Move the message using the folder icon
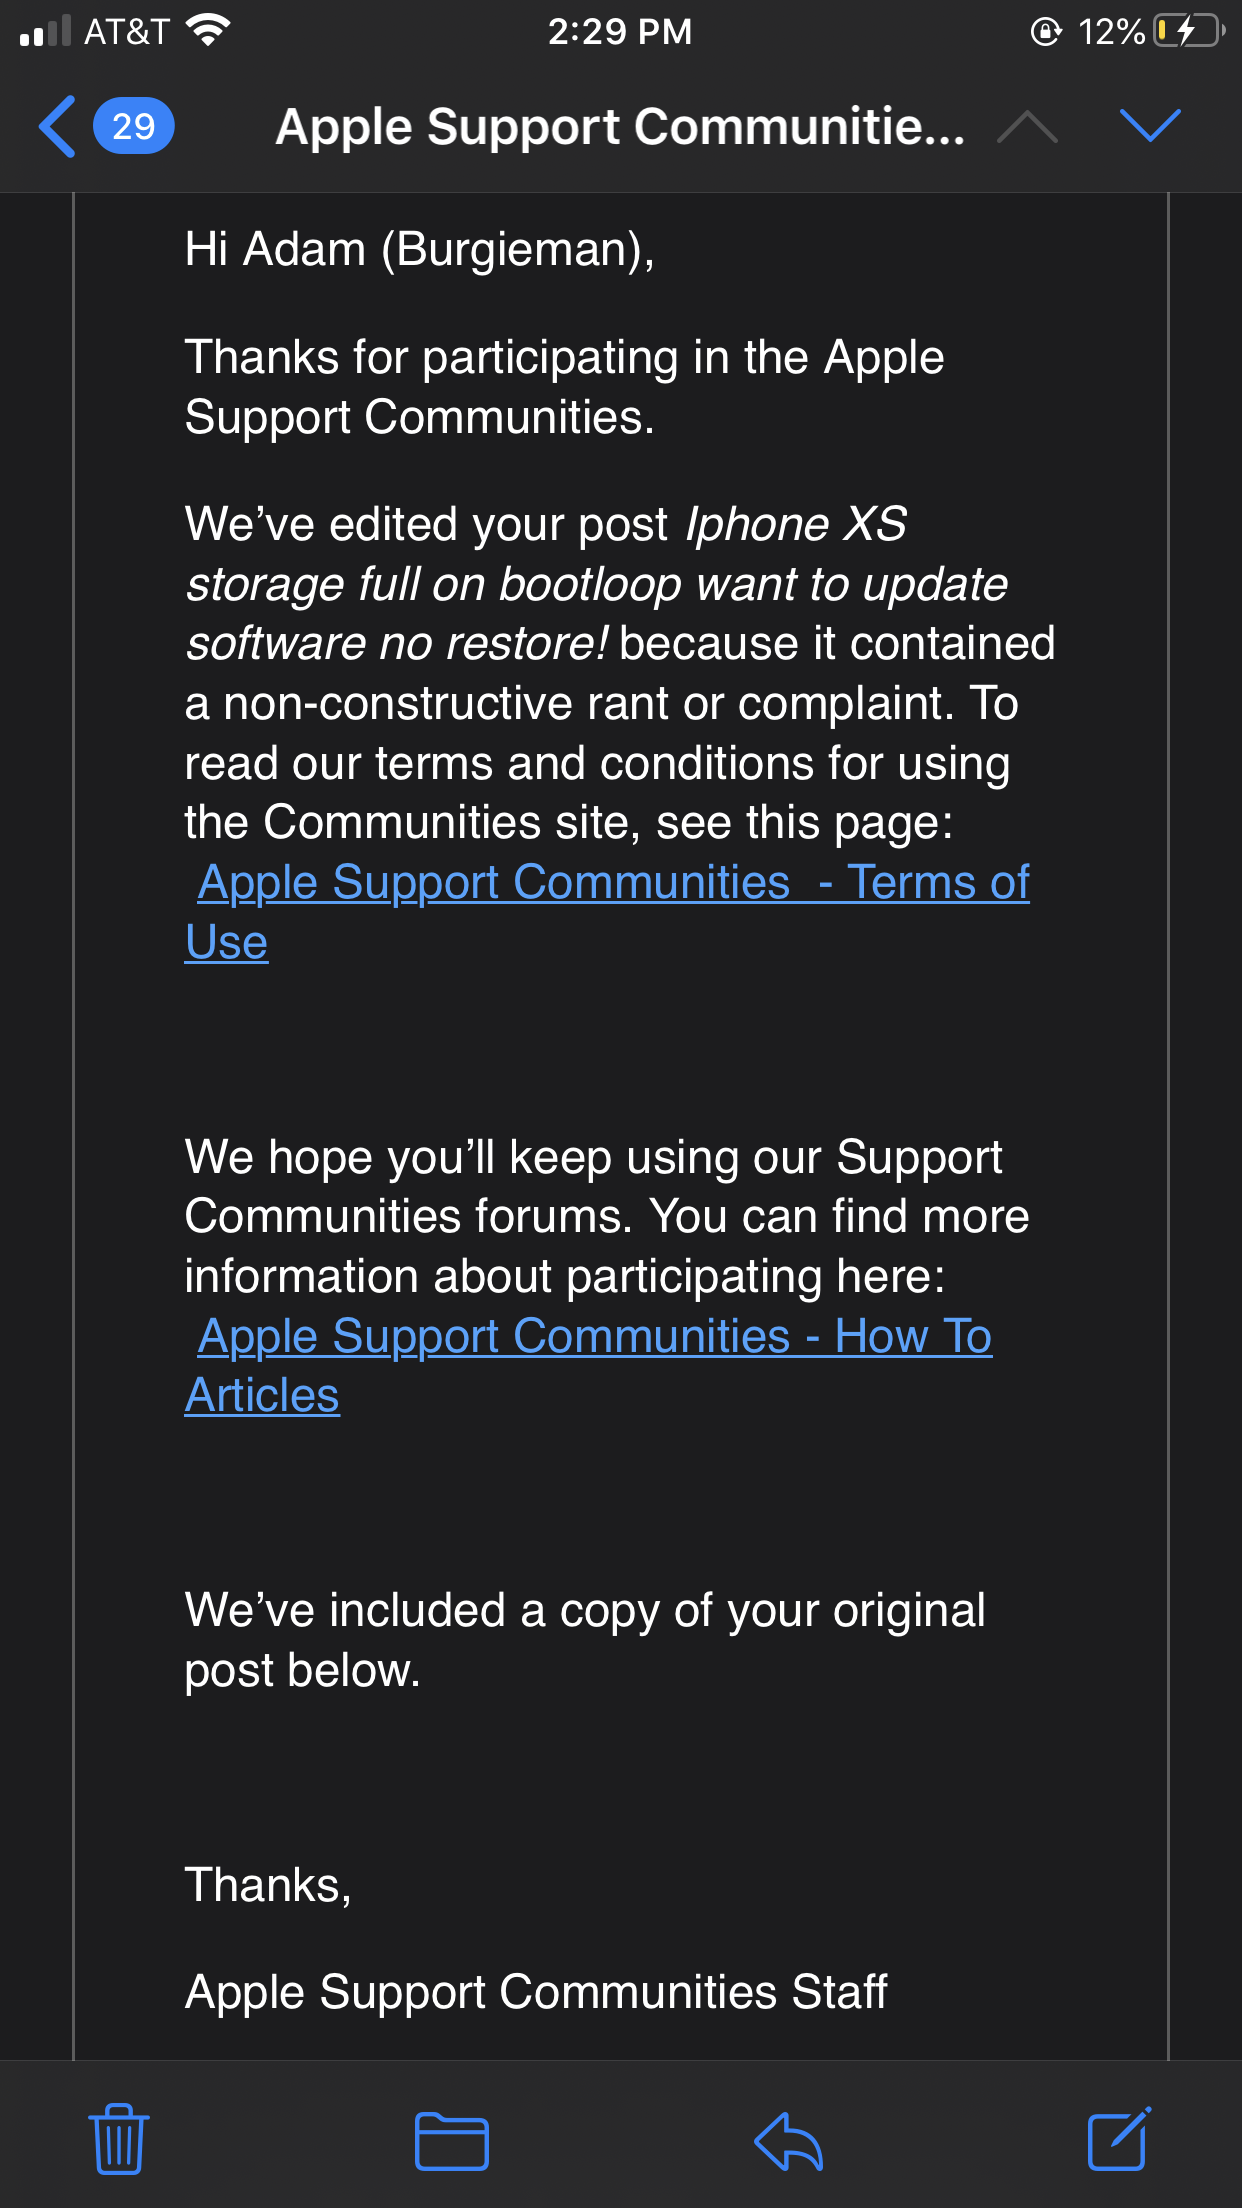Screen dimensions: 1242x2208 [451, 2141]
